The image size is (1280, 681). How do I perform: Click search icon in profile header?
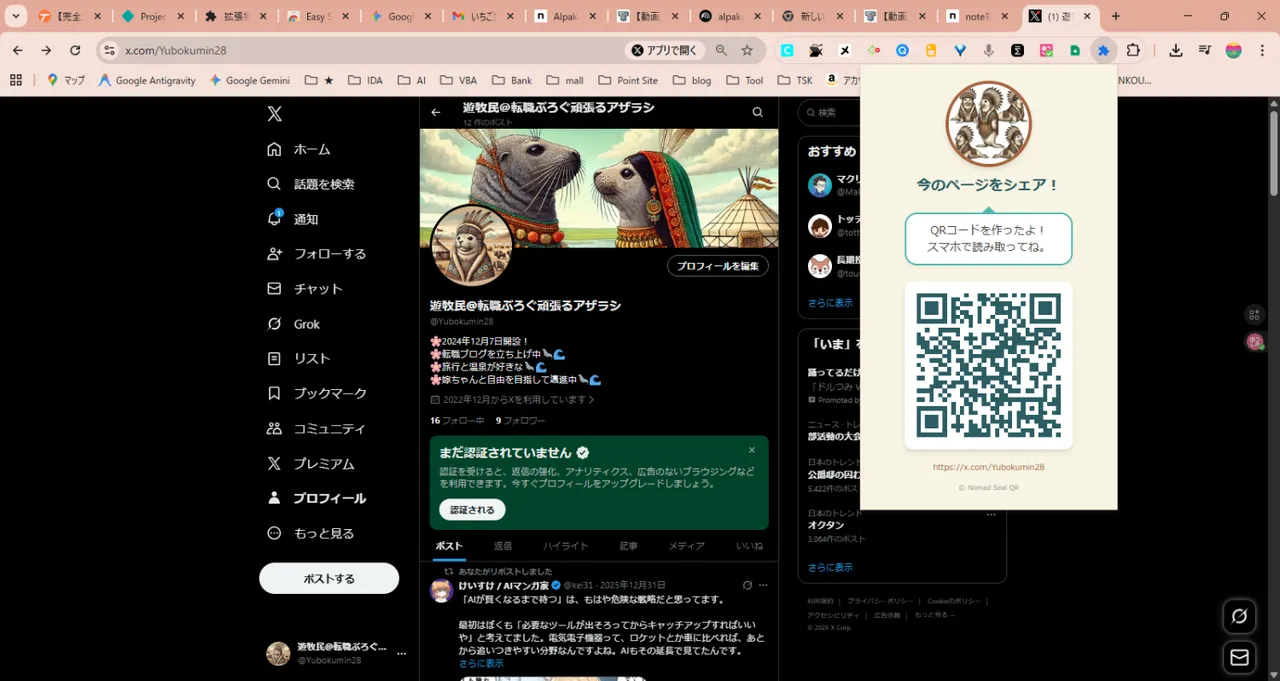[757, 112]
